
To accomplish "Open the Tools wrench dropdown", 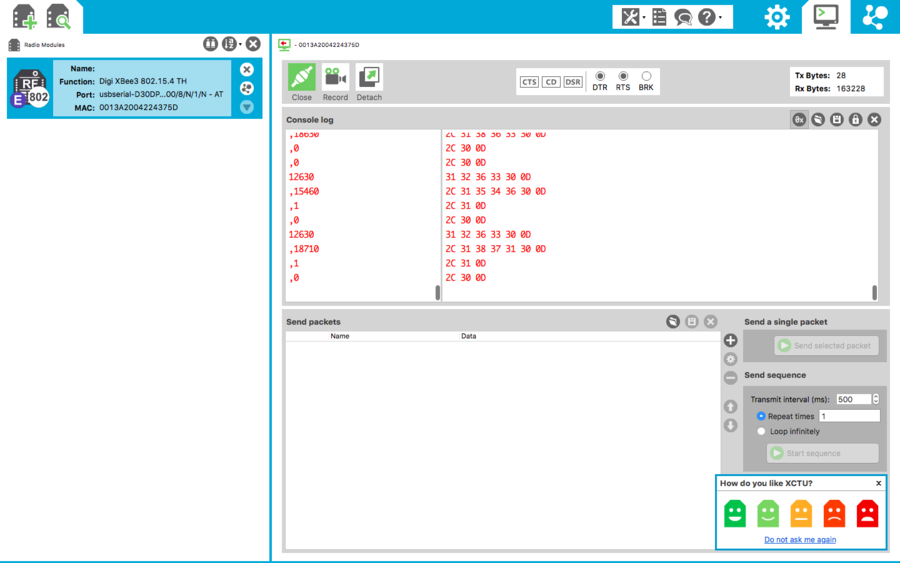I will pyautogui.click(x=633, y=17).
